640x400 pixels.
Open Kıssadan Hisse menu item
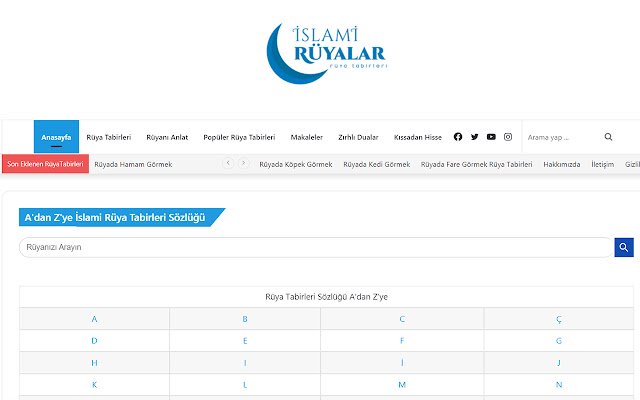tap(418, 137)
